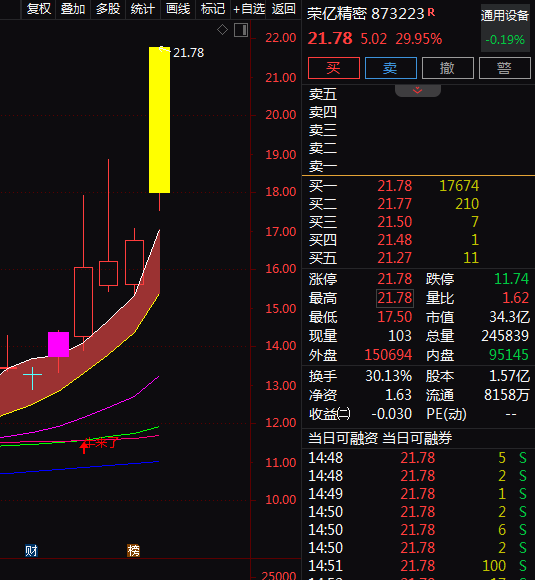Click 买一 volume 17674
This screenshot has width=535, height=580.
(459, 186)
